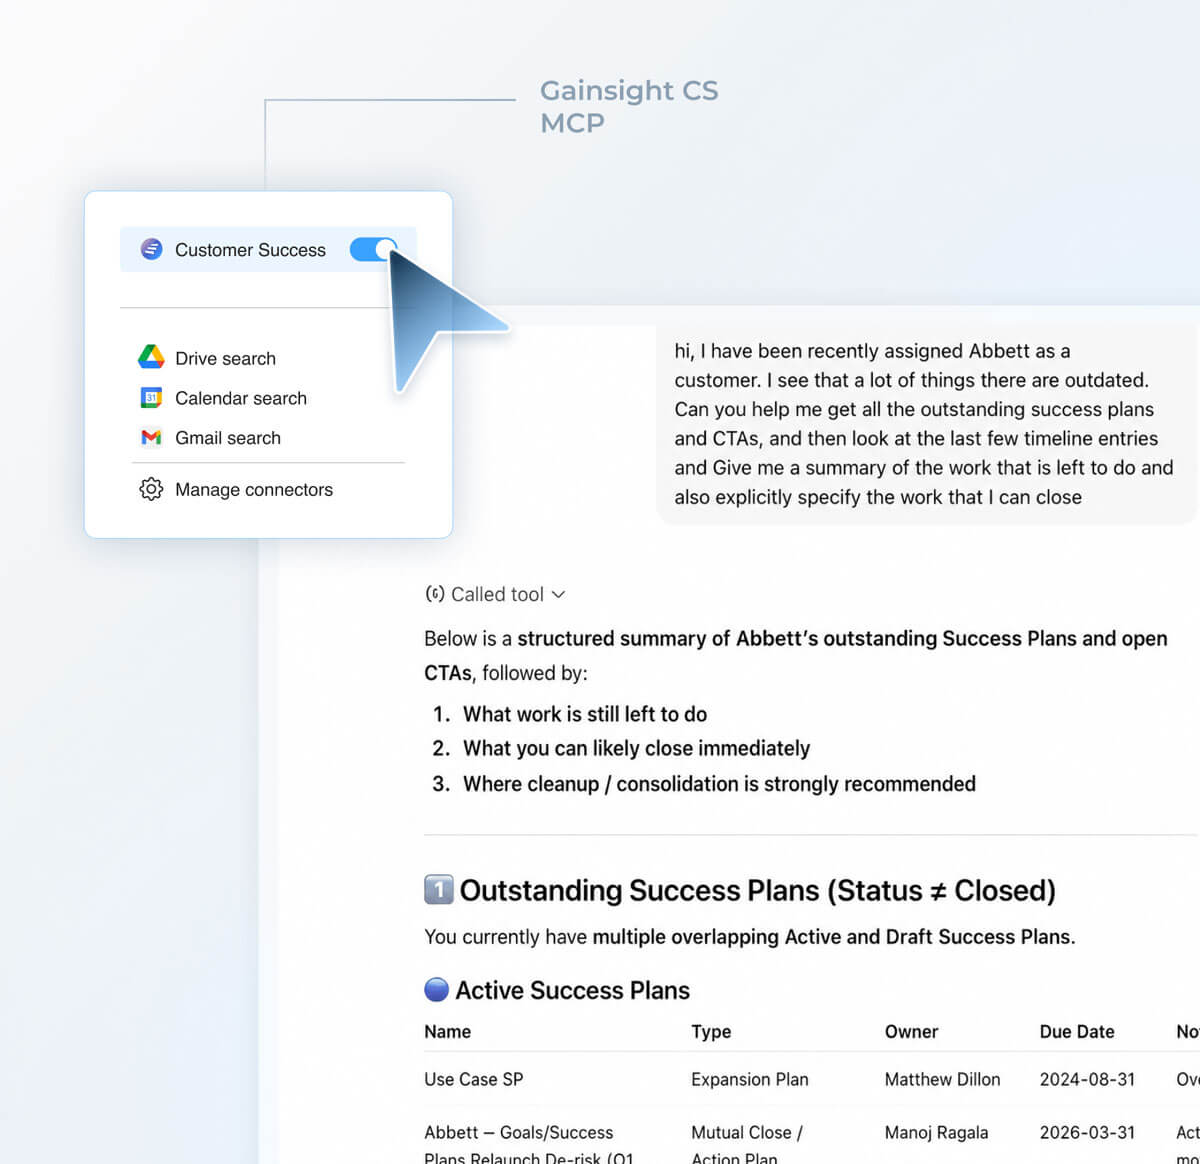Viewport: 1200px width, 1164px height.
Task: Click the Active Success Plans subheading
Action: (x=572, y=990)
